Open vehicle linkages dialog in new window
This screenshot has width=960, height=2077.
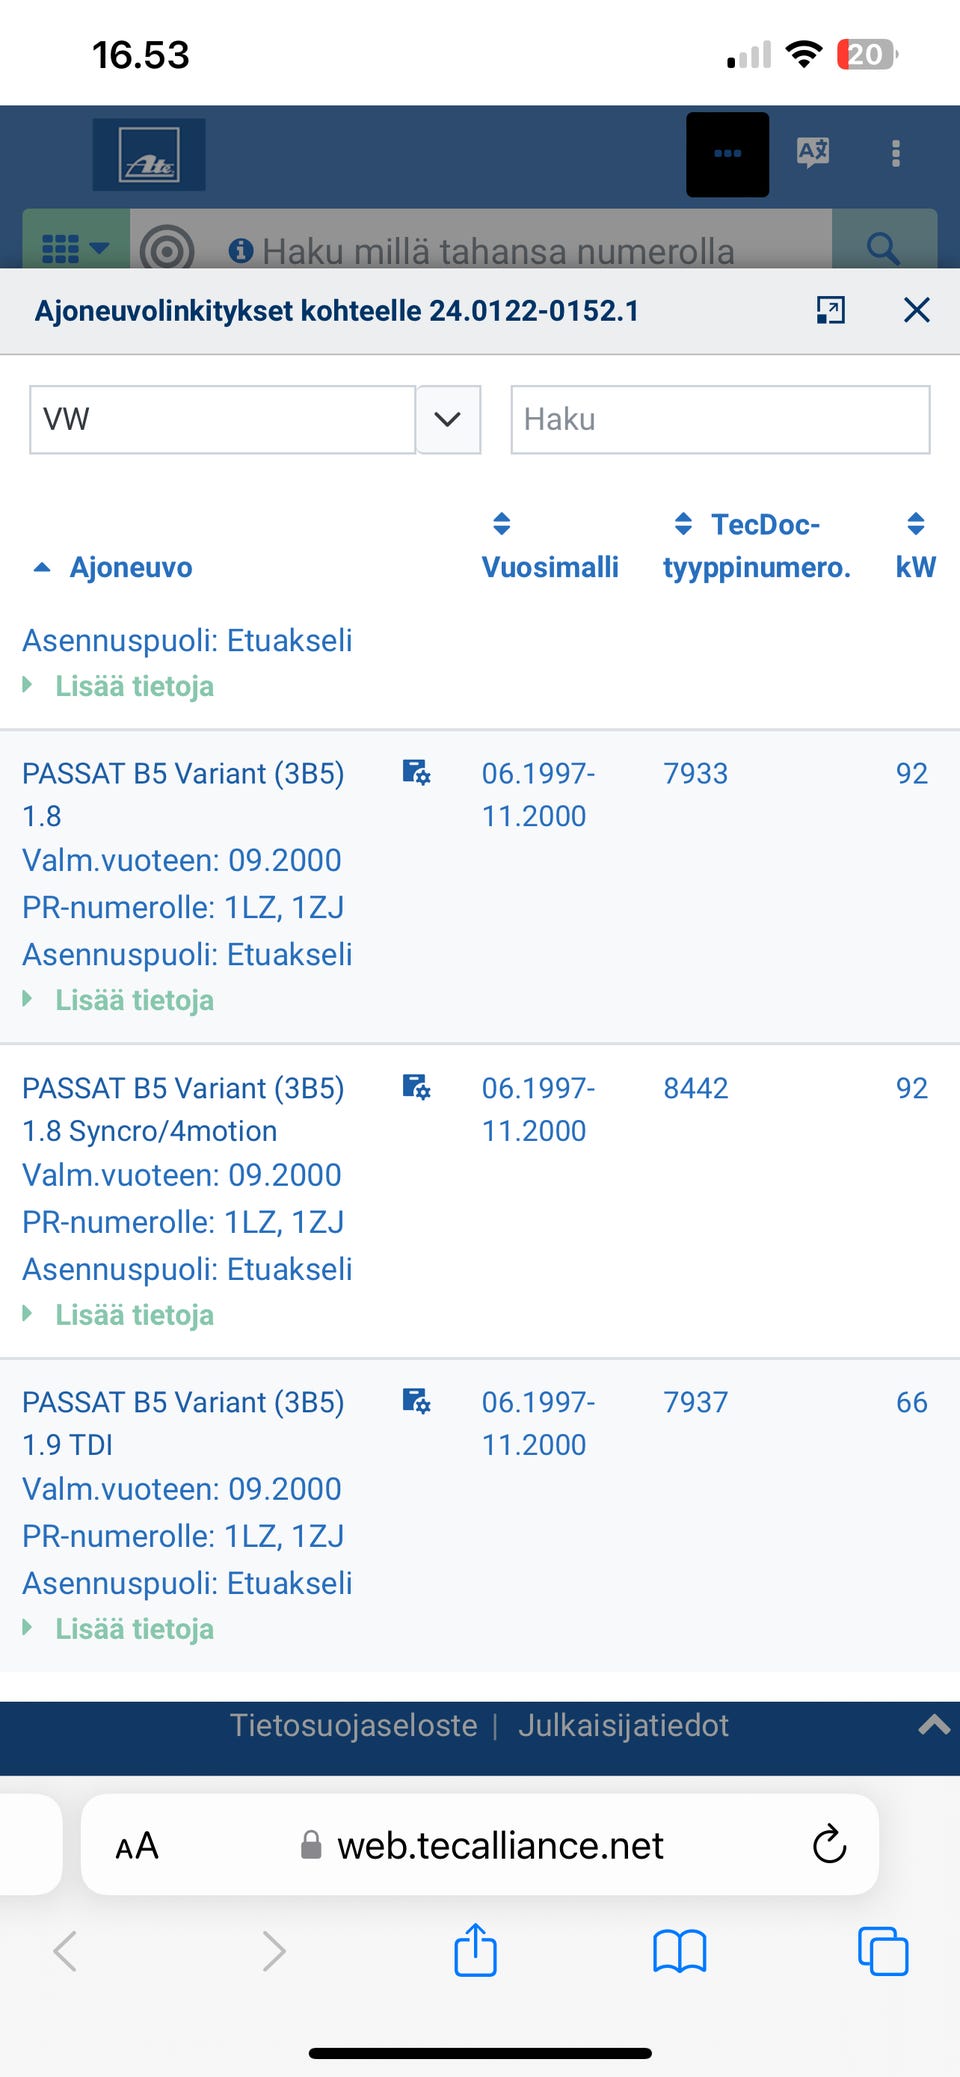point(830,310)
